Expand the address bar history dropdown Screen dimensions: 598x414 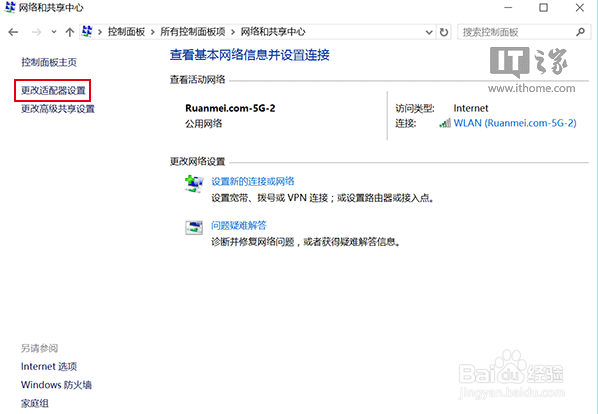click(429, 32)
